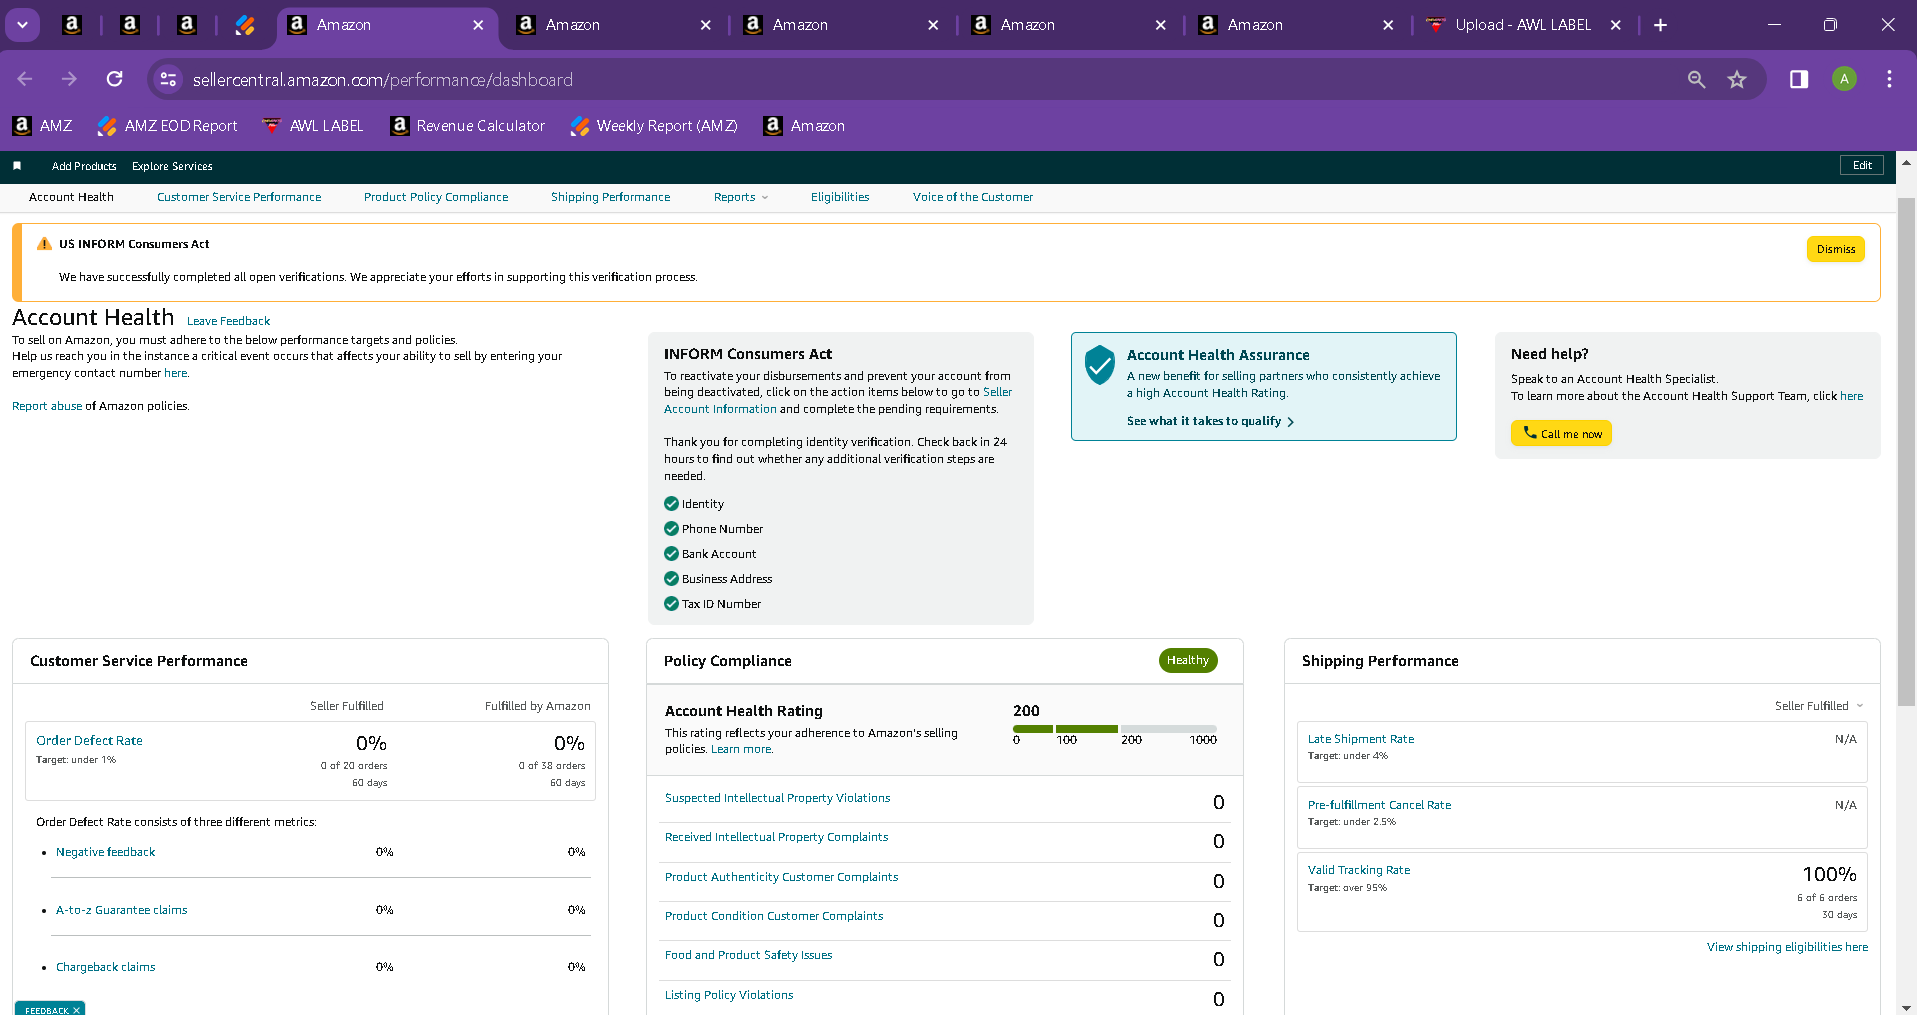Open Product Condition Customer Complaints

(774, 916)
